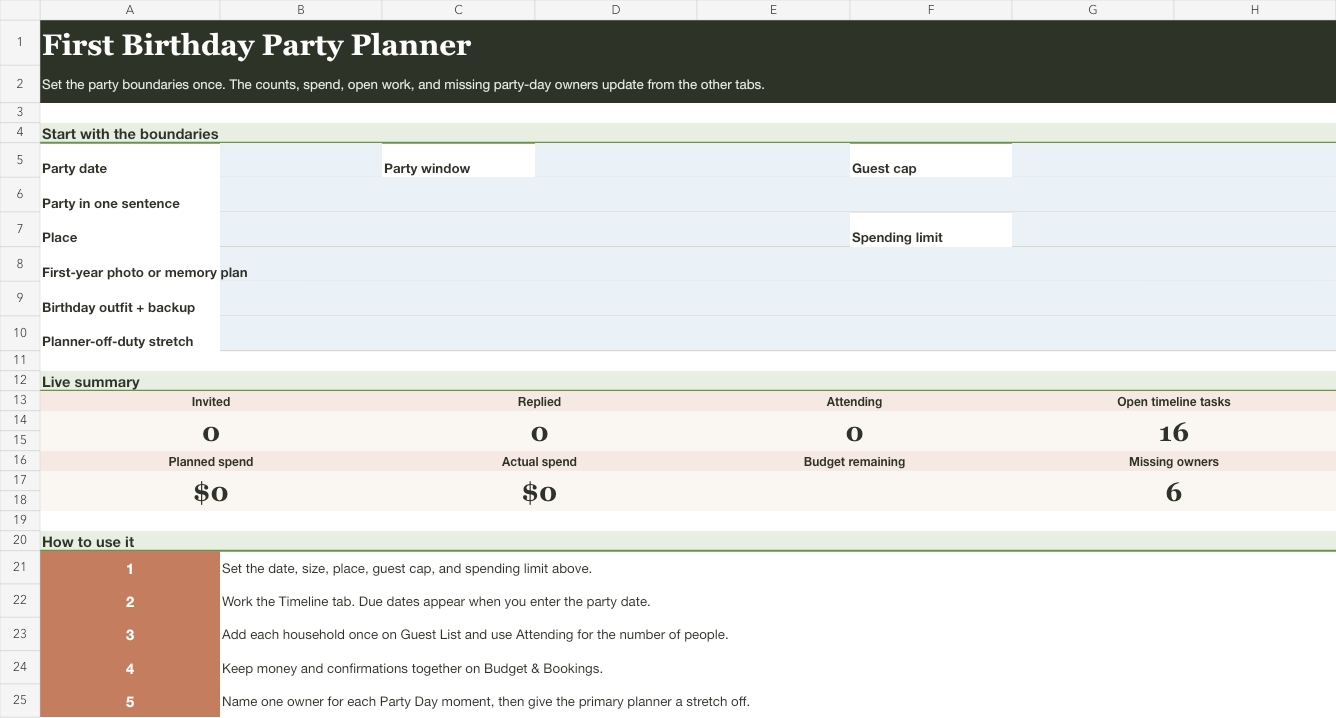
Task: Click the 'Party in one sentence' label
Action: (x=111, y=203)
